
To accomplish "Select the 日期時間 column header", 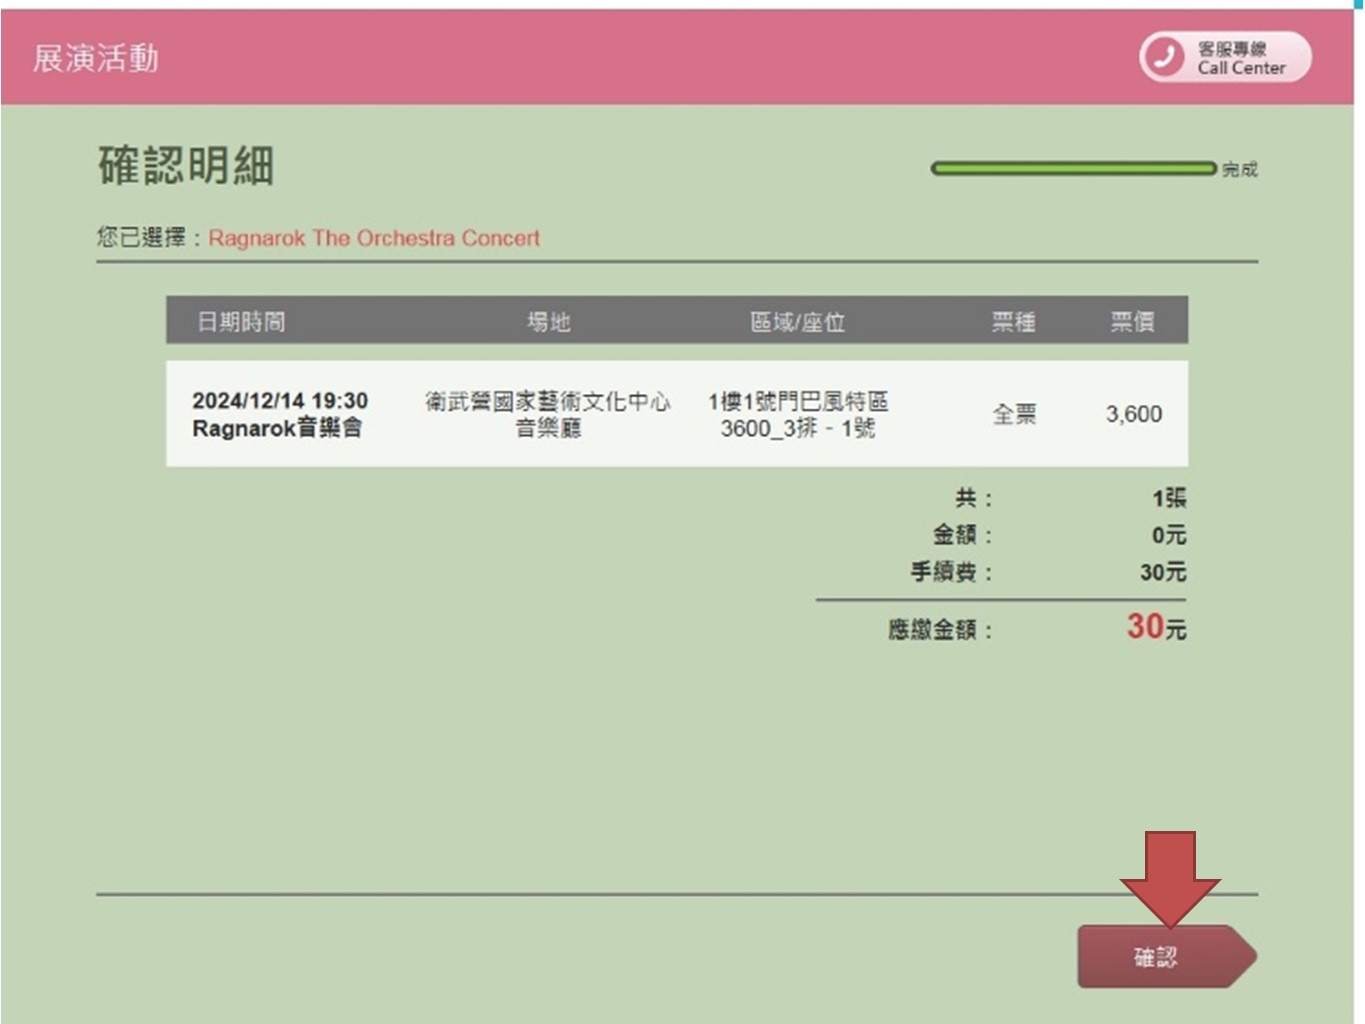I will click(241, 321).
